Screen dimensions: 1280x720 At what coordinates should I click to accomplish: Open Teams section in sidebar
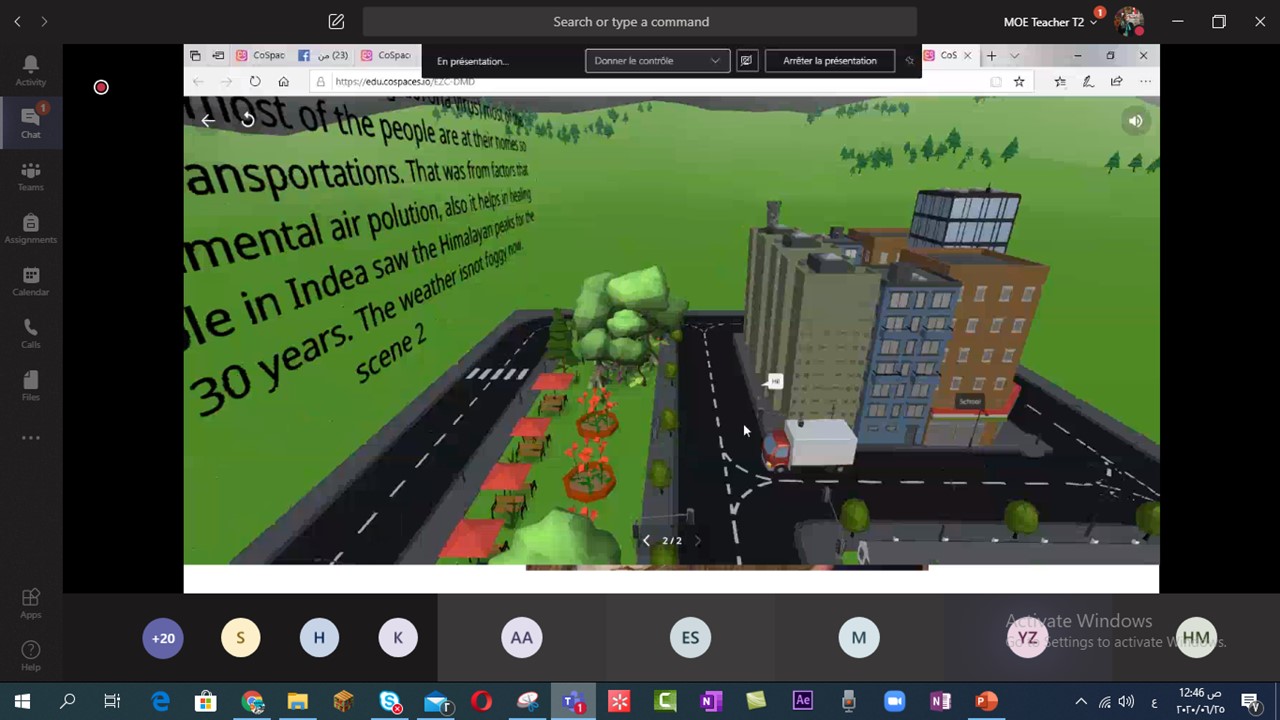[x=31, y=176]
